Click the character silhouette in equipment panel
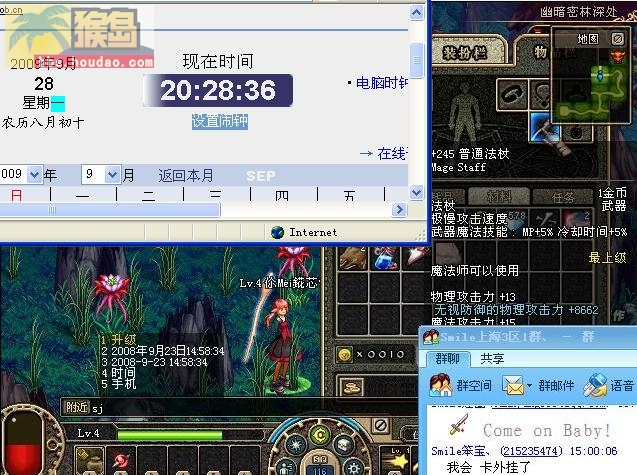The image size is (637, 475). pos(464,111)
